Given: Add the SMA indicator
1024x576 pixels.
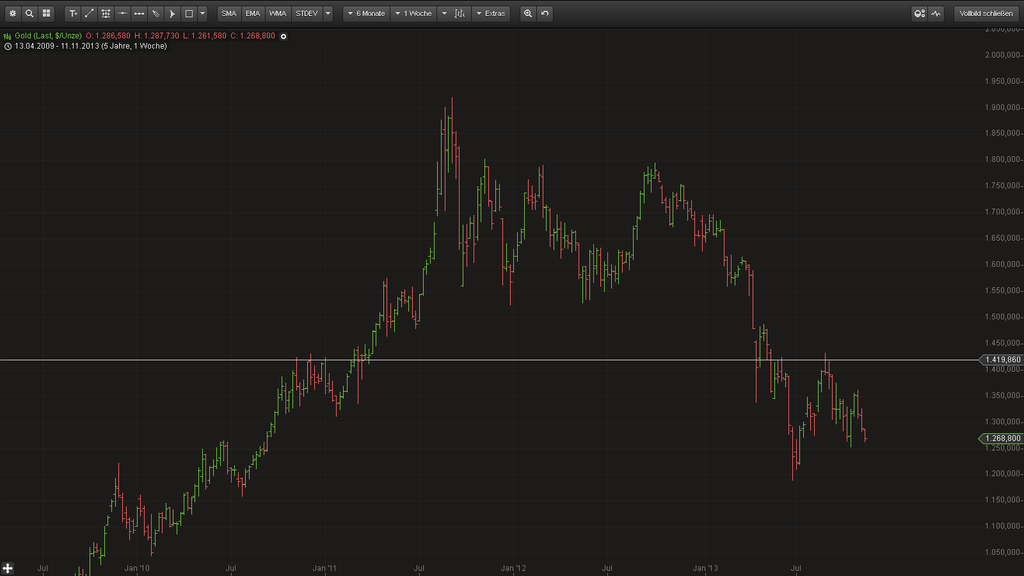Looking at the screenshot, I should 229,13.
